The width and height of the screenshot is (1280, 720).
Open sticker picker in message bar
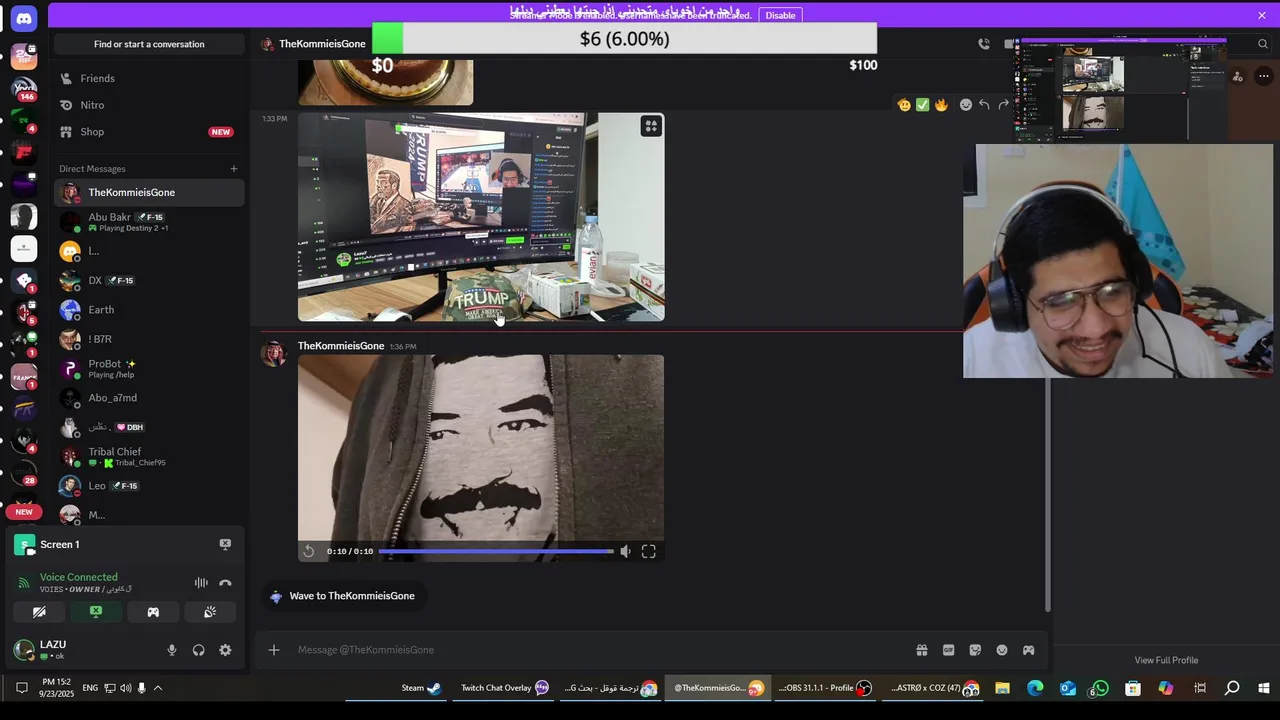(x=975, y=650)
